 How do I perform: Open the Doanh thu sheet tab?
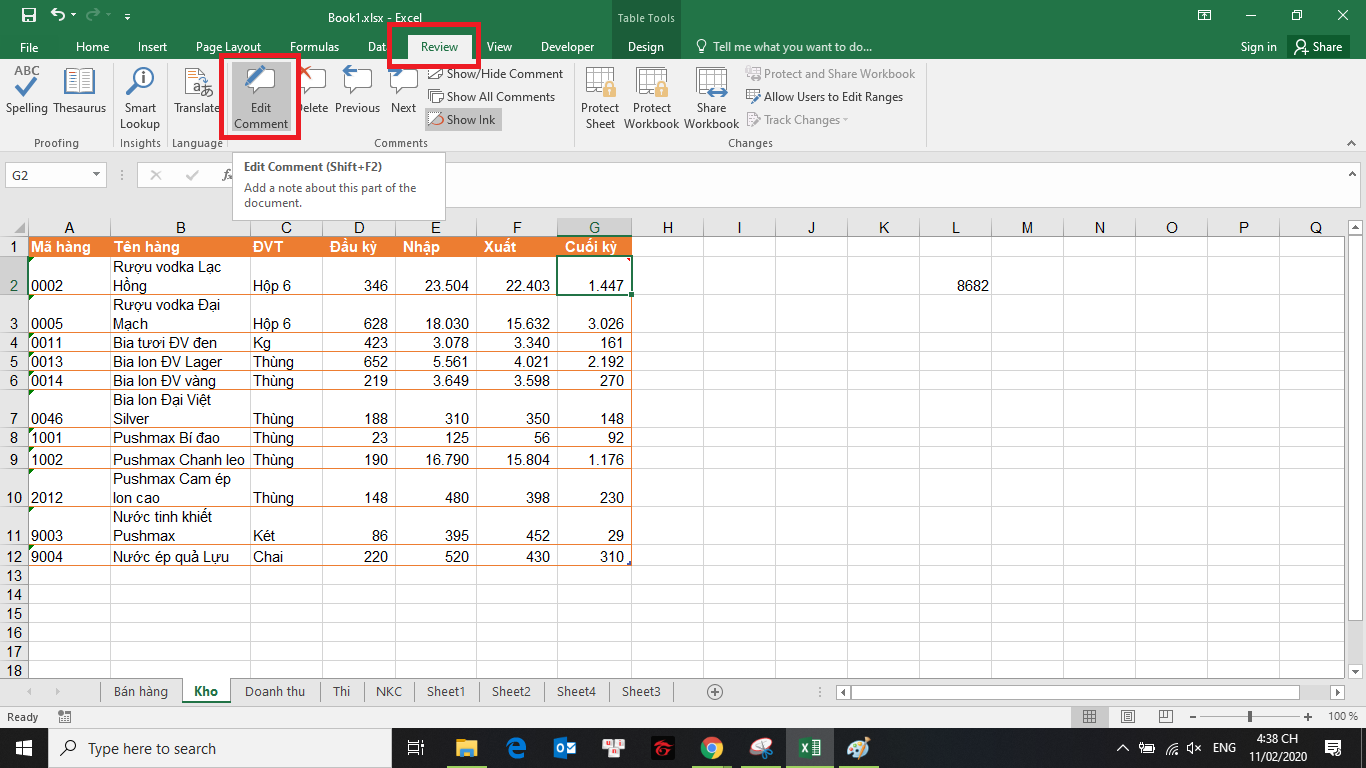pos(275,691)
